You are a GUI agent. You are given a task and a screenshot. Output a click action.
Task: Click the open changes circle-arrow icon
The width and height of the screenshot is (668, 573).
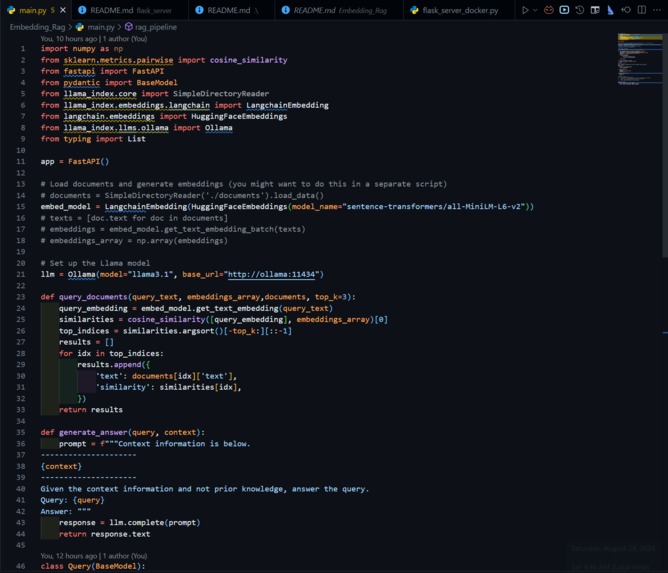pos(626,10)
